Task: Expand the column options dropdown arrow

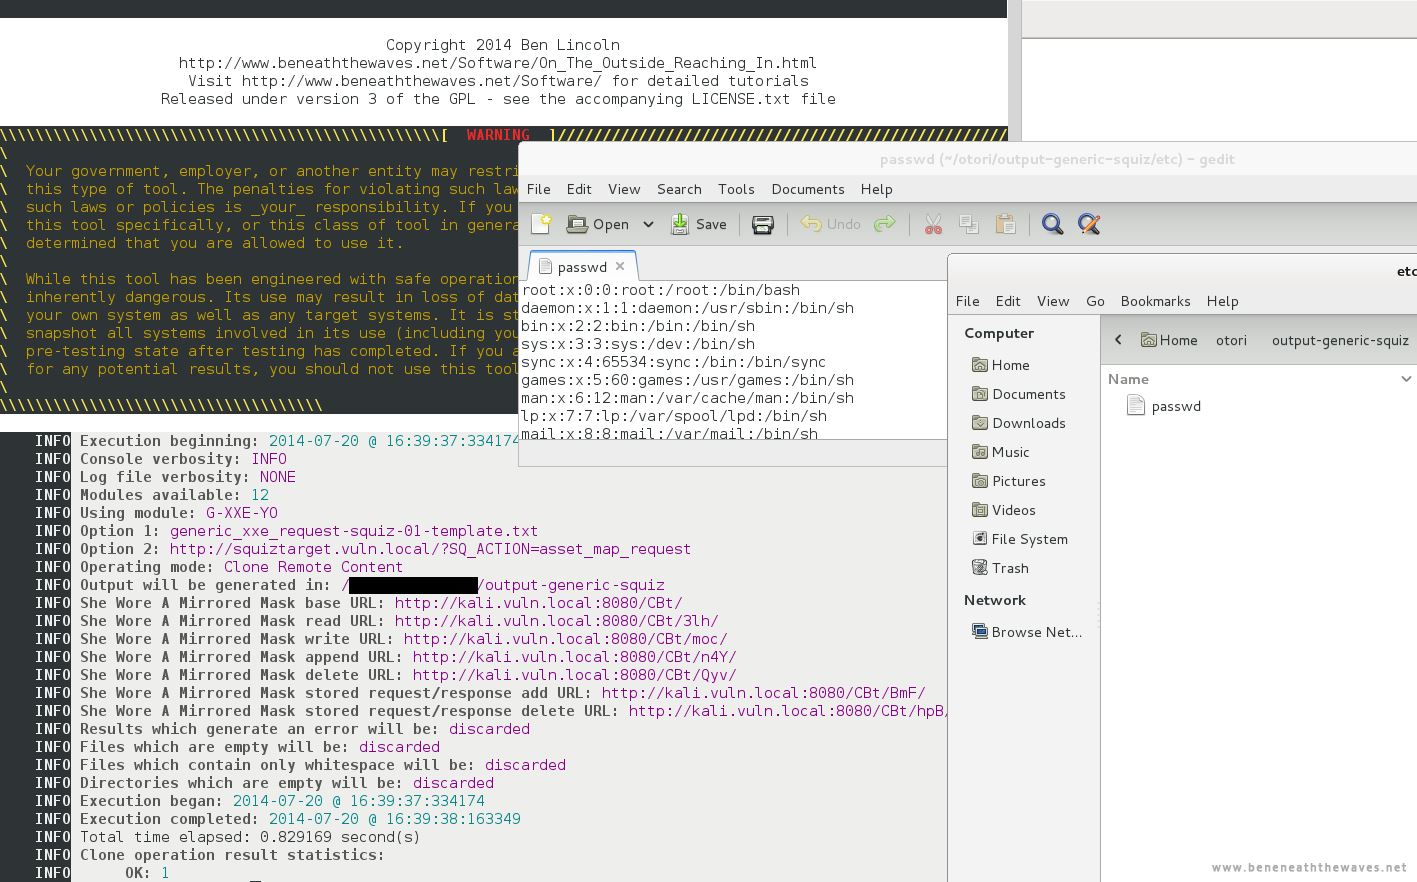Action: (x=1406, y=379)
